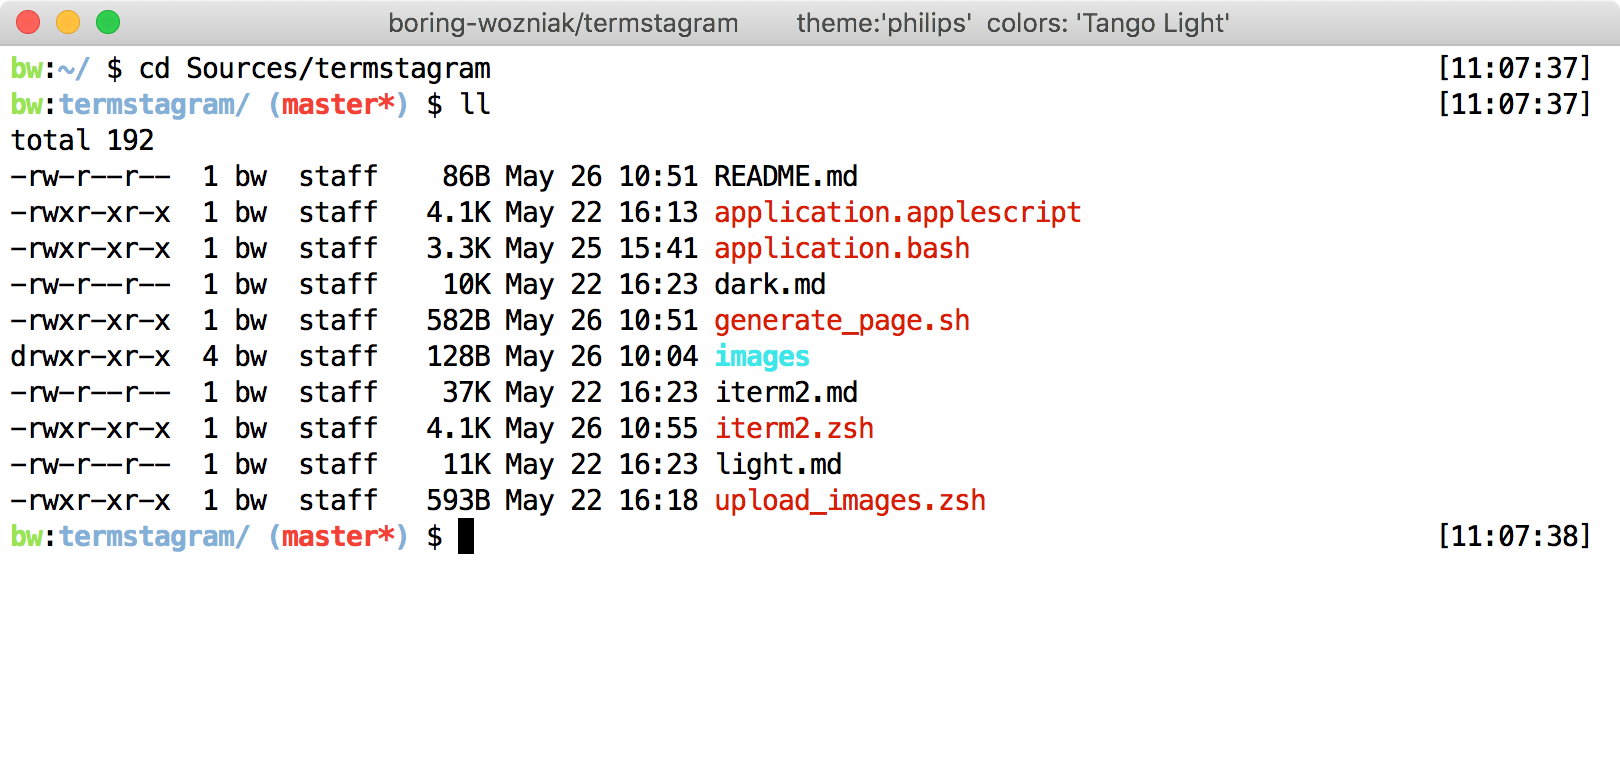Click the 'total 192' output line
The width and height of the screenshot is (1620, 774).
(x=82, y=141)
